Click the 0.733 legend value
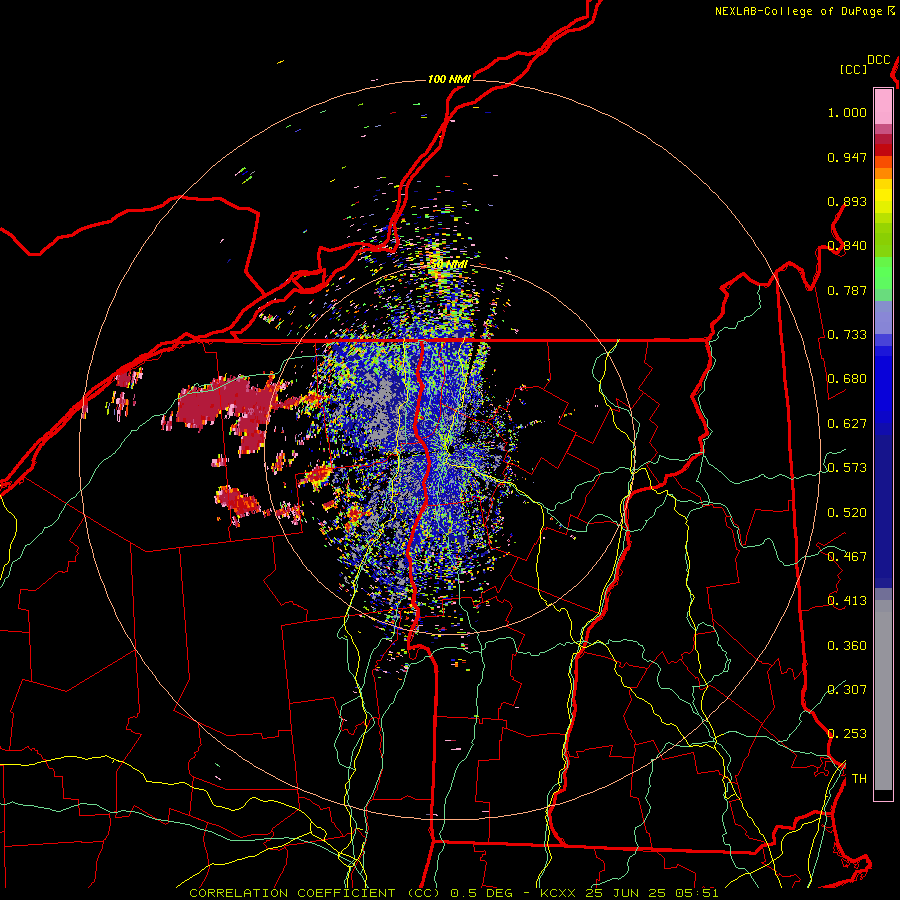 847,335
